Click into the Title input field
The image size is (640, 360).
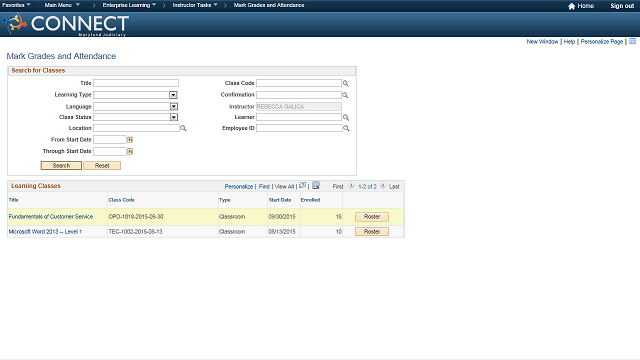point(136,83)
